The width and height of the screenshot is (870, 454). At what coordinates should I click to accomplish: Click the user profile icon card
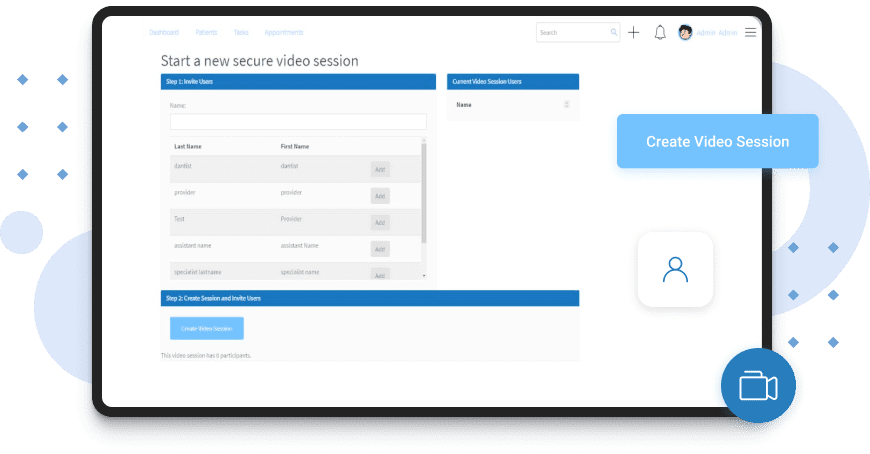(675, 269)
